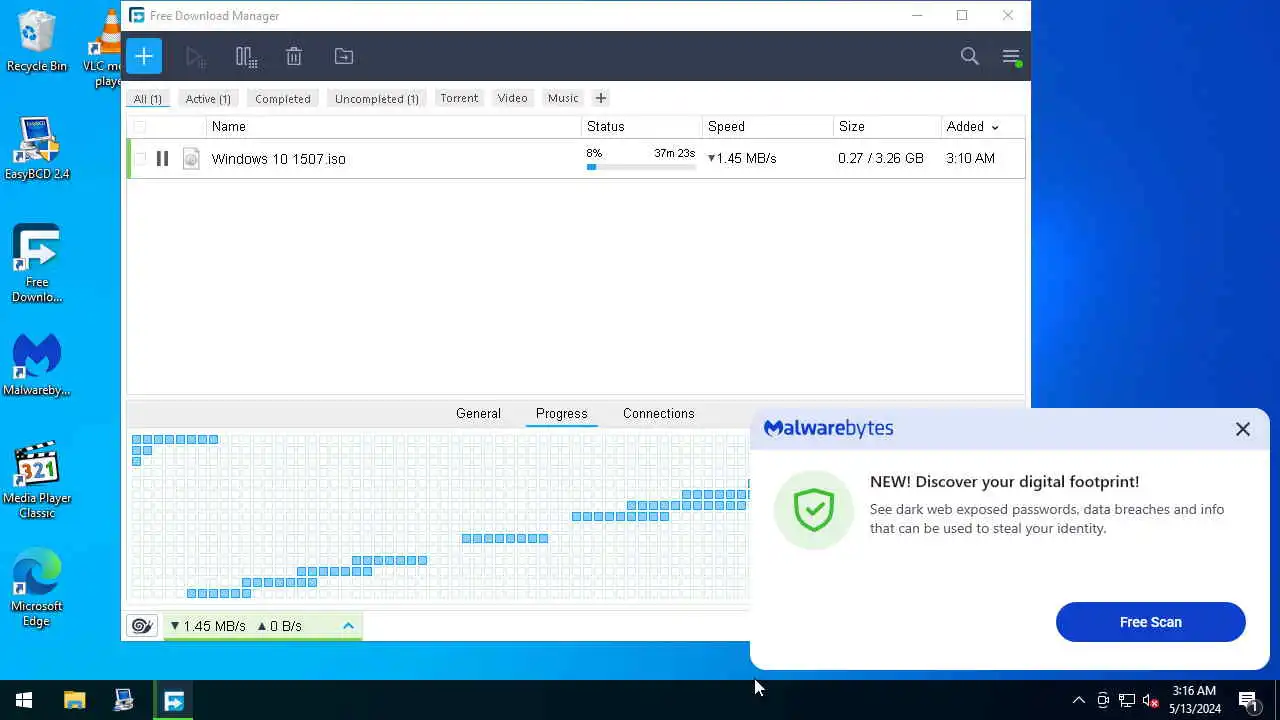Show the Torrent filter

(459, 98)
